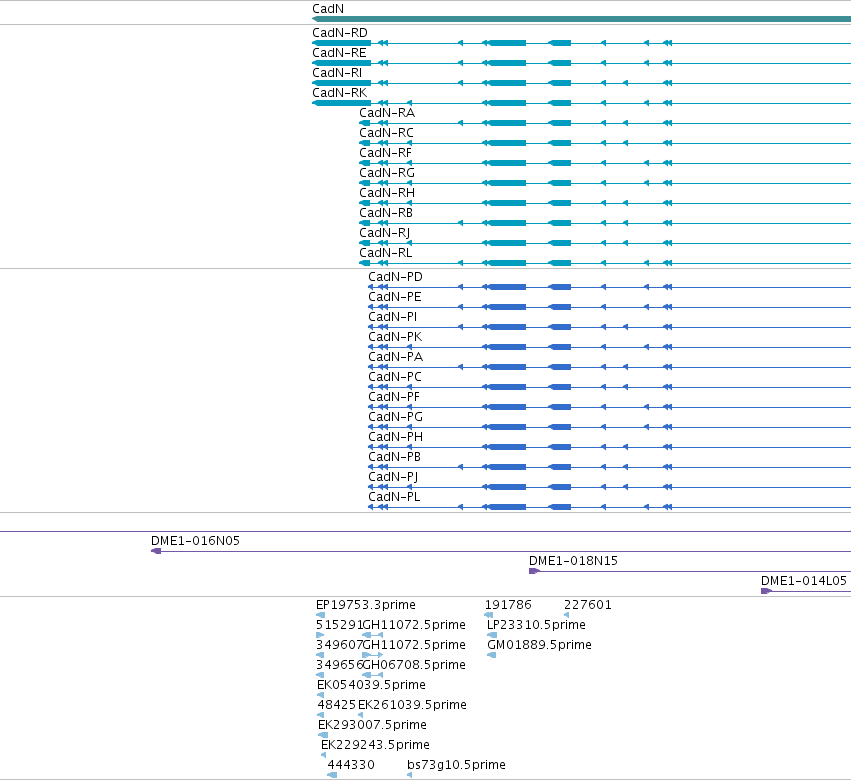Click the EK293007.5prime insertion marker
851x780 pixels.
tap(323, 735)
